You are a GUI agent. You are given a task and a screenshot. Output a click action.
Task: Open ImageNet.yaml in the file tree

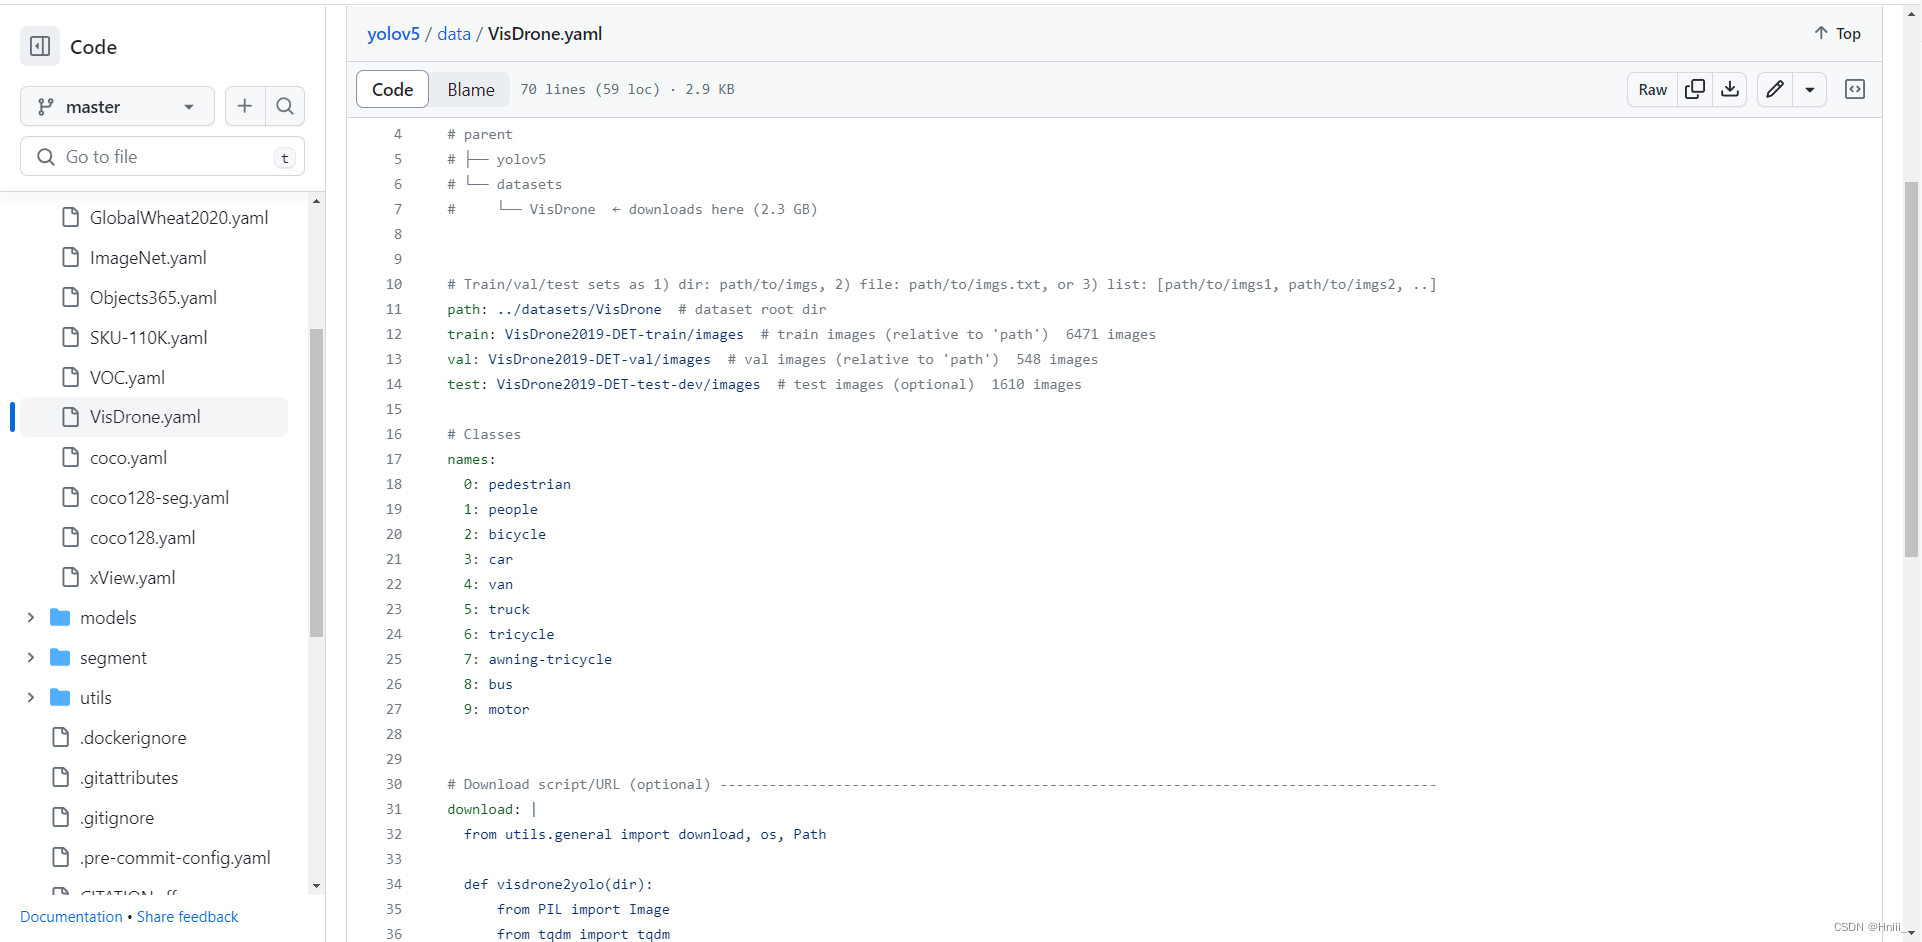coord(148,257)
